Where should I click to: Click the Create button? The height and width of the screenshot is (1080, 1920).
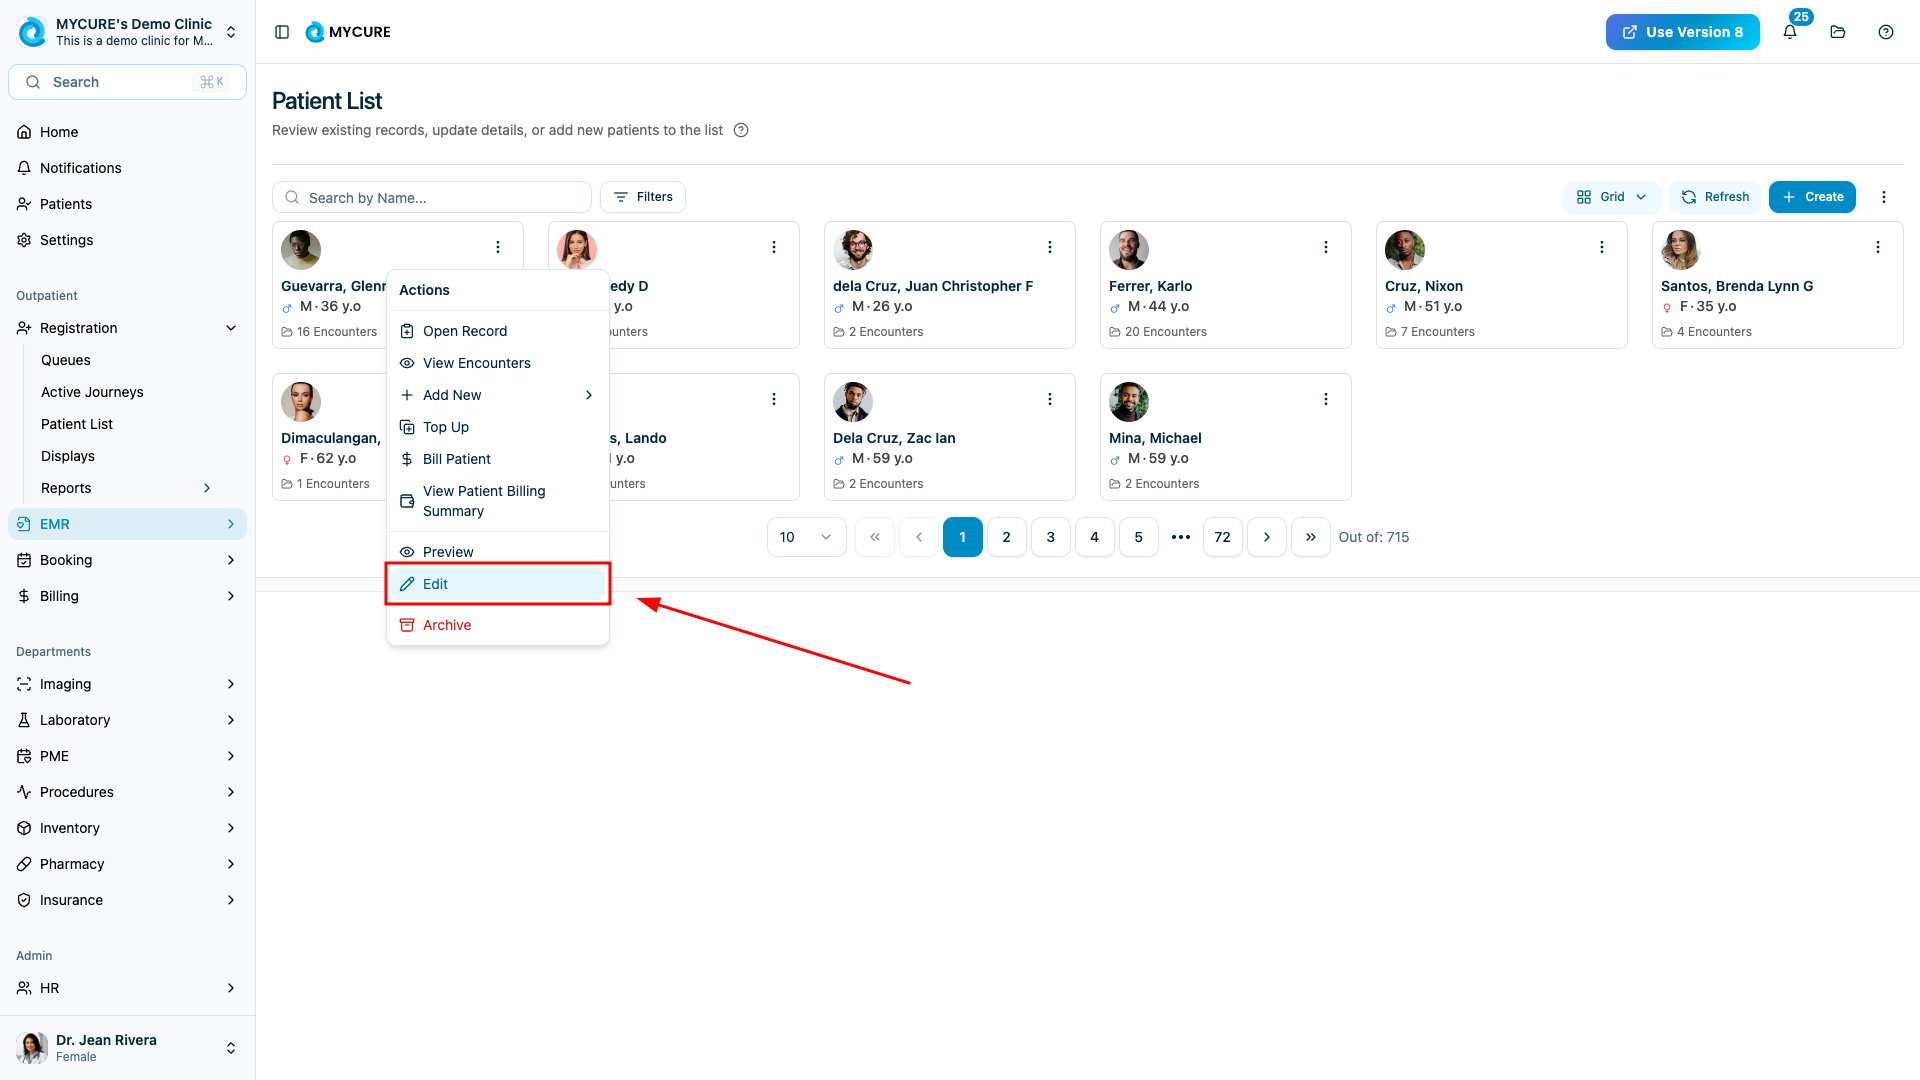coord(1812,197)
